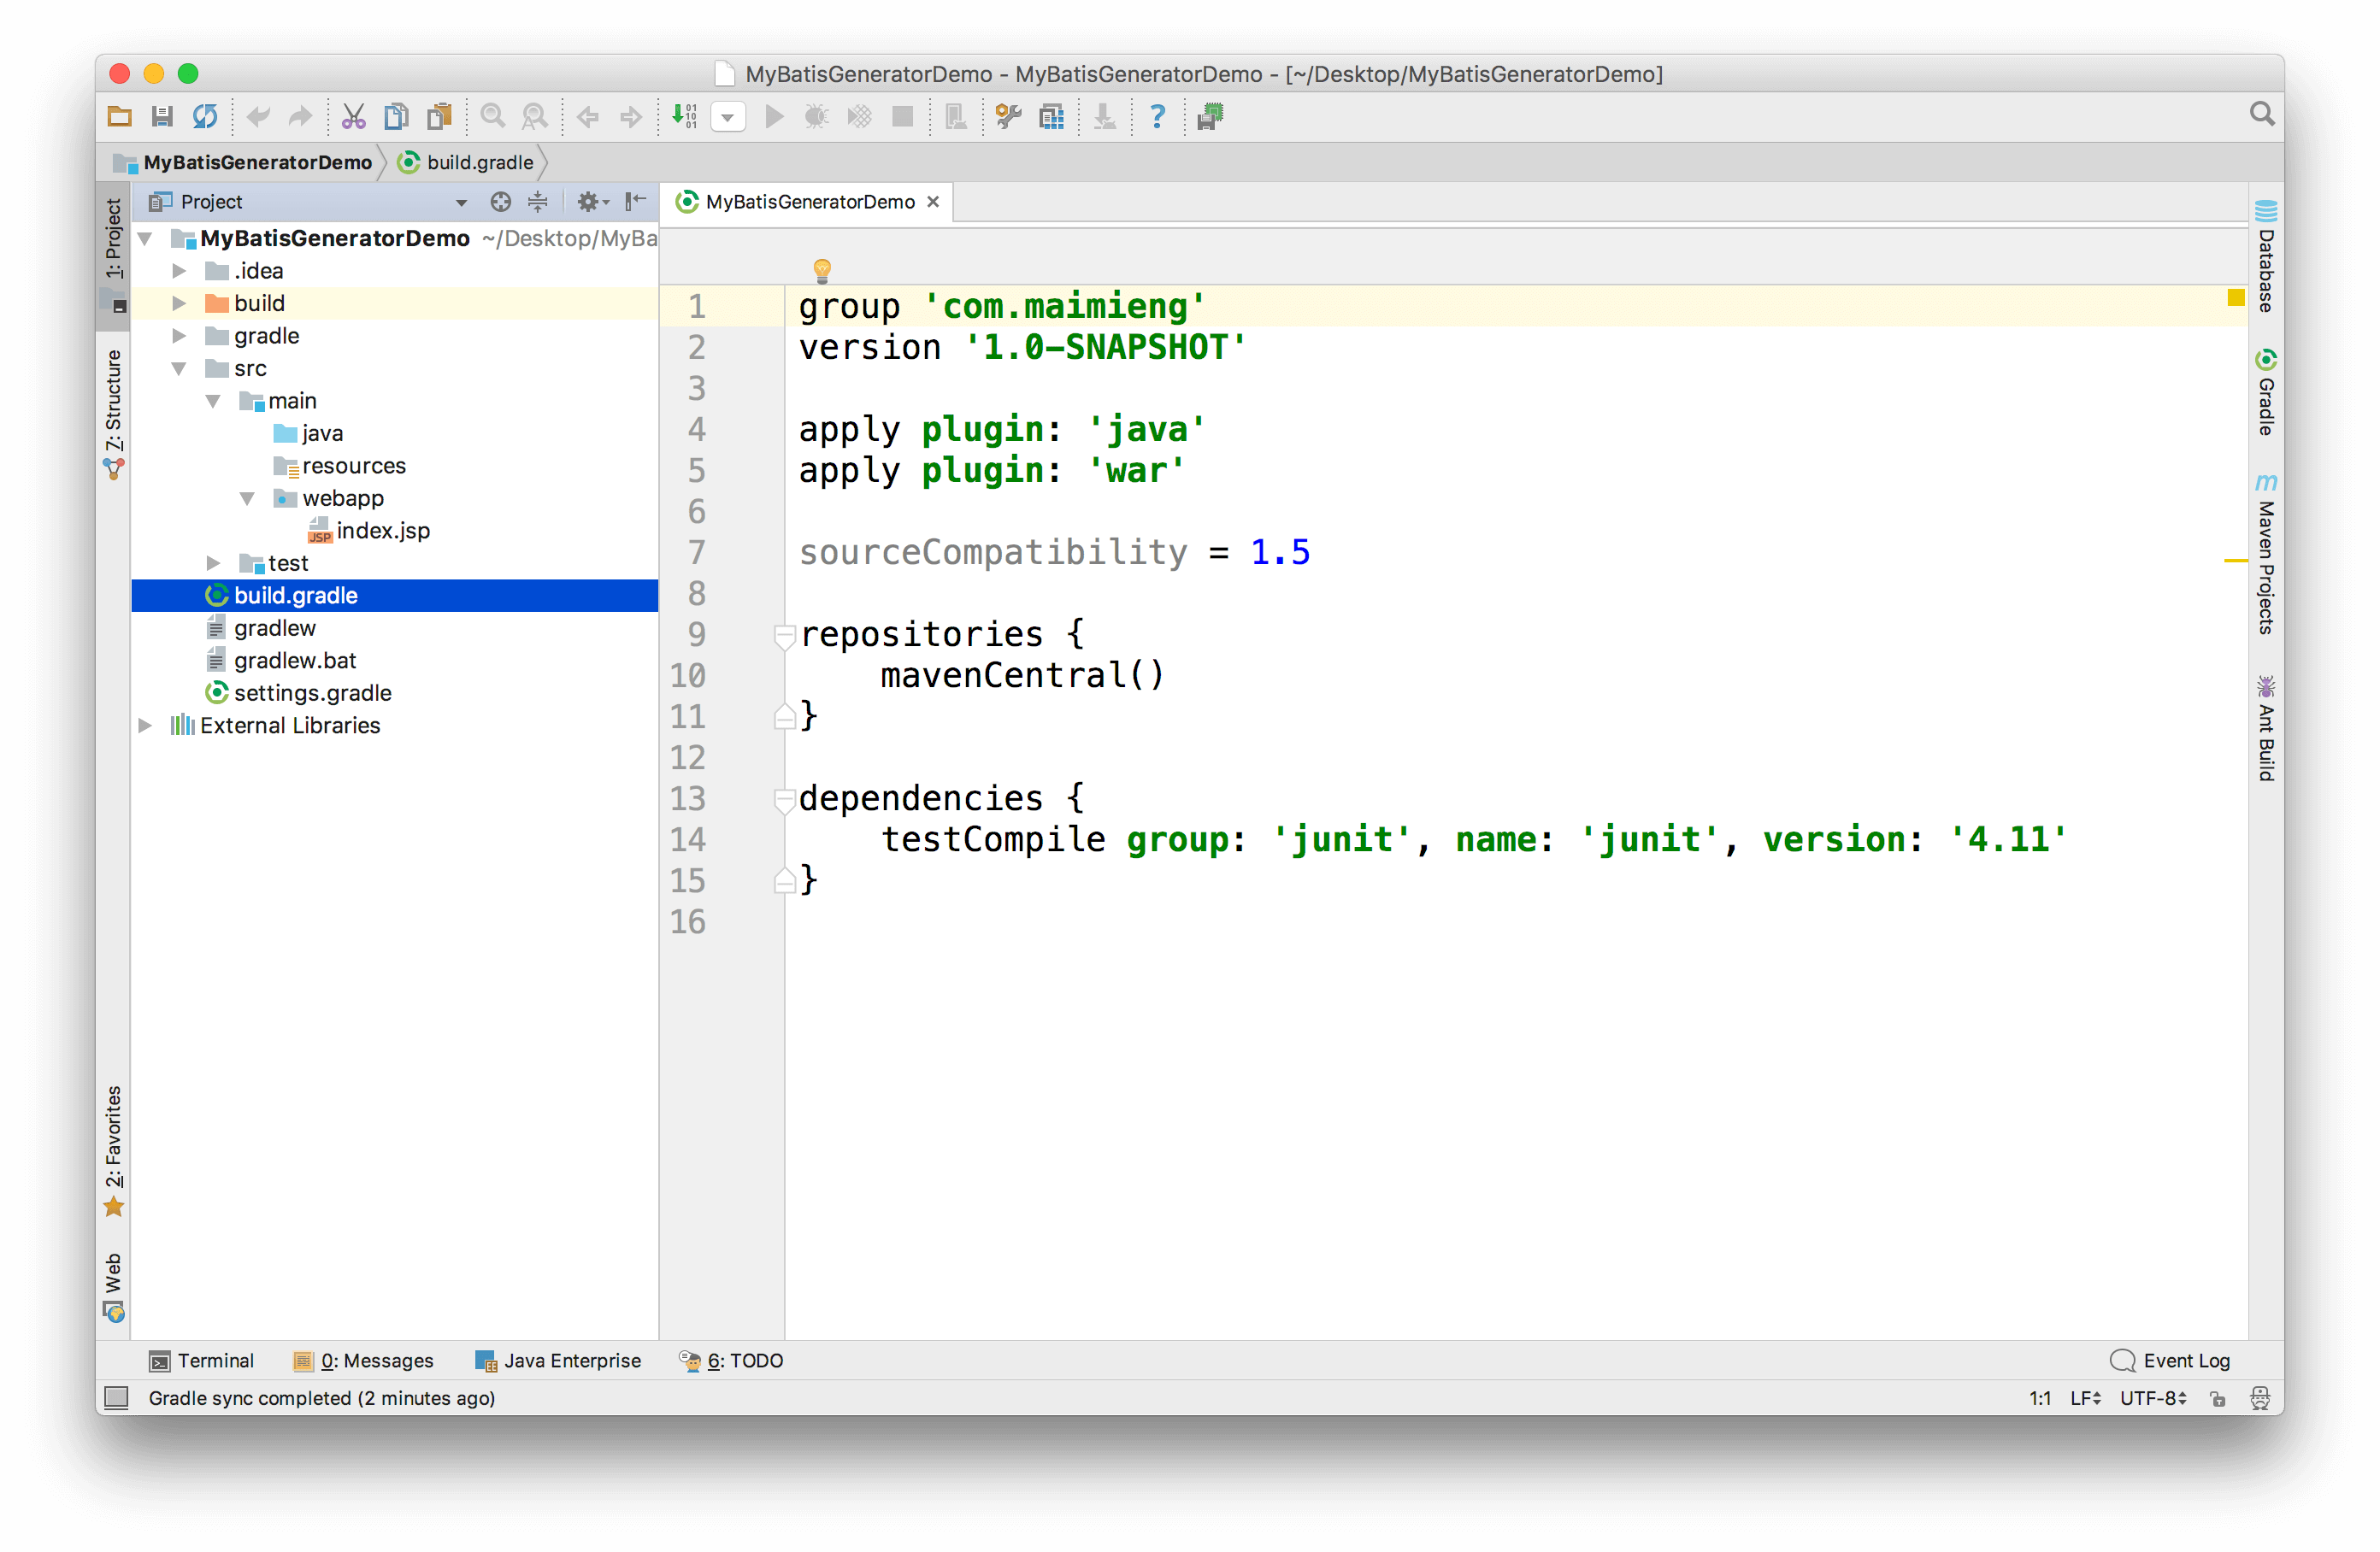Click the Copy icon in toolbar
Screen dimensions: 2380x1552
click(x=396, y=117)
